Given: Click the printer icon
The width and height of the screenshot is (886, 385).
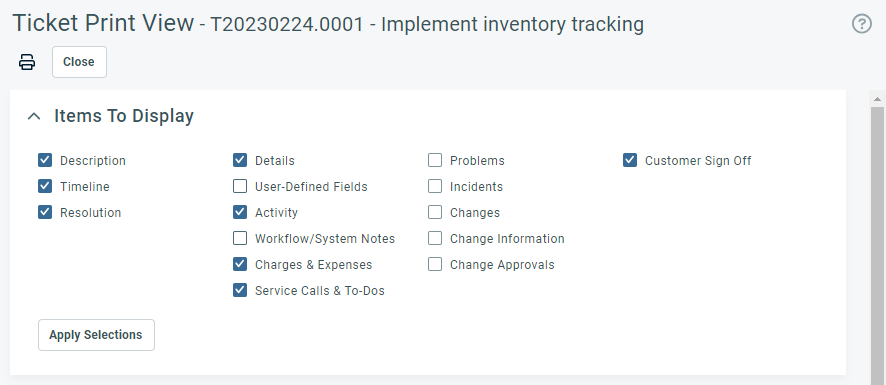Looking at the screenshot, I should pyautogui.click(x=27, y=62).
